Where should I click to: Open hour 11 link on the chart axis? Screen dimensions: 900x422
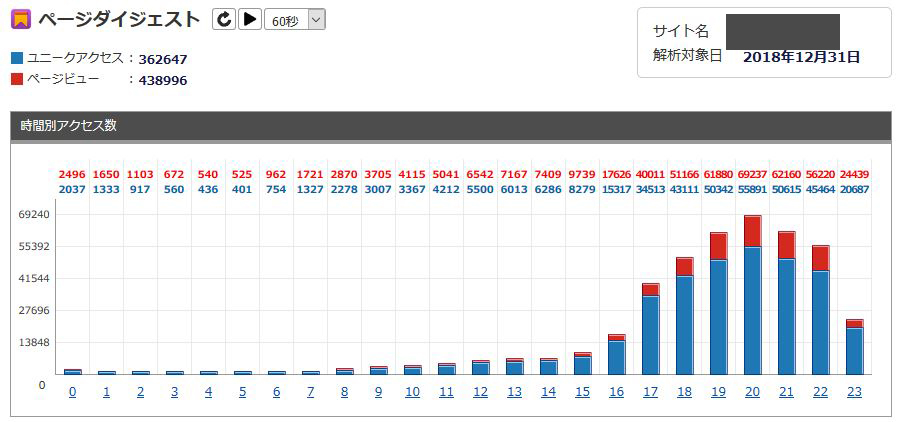(x=447, y=392)
